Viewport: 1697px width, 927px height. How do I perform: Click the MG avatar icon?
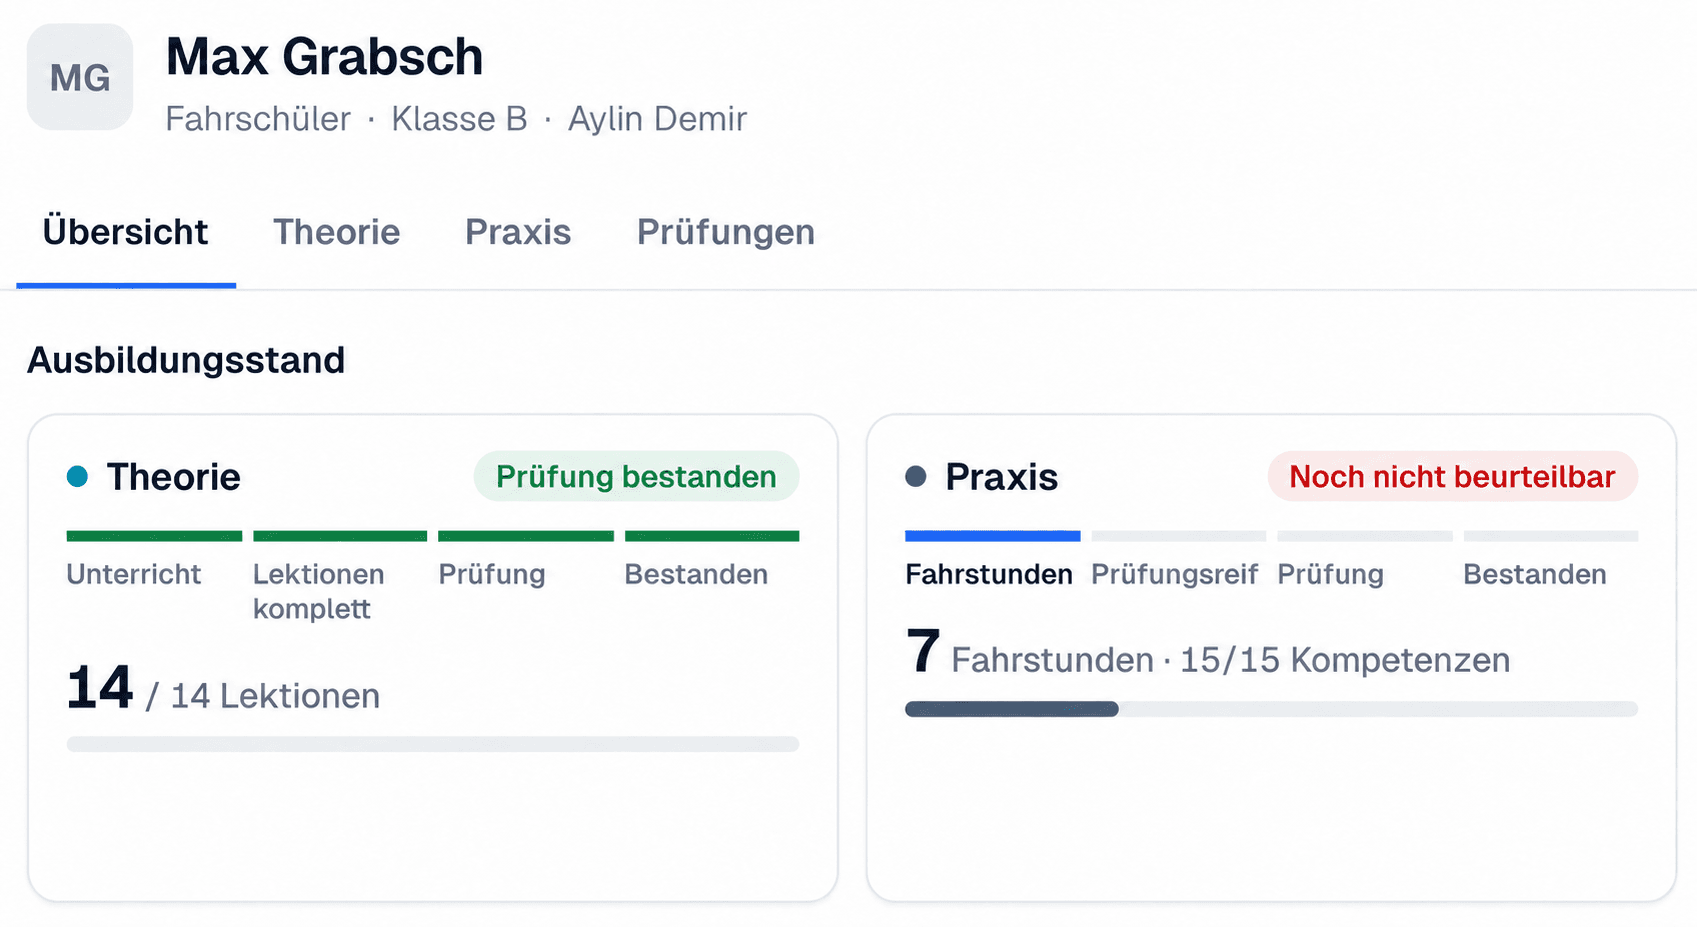click(x=80, y=77)
